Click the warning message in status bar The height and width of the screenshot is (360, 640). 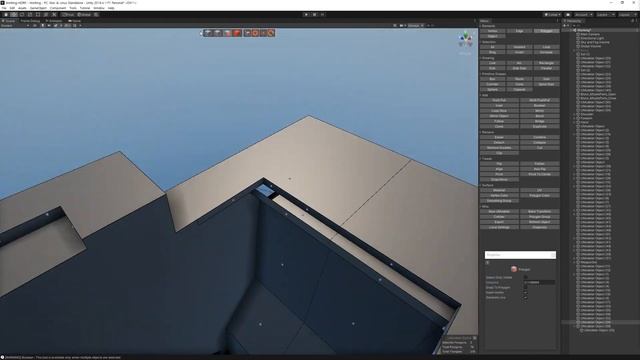63,358
